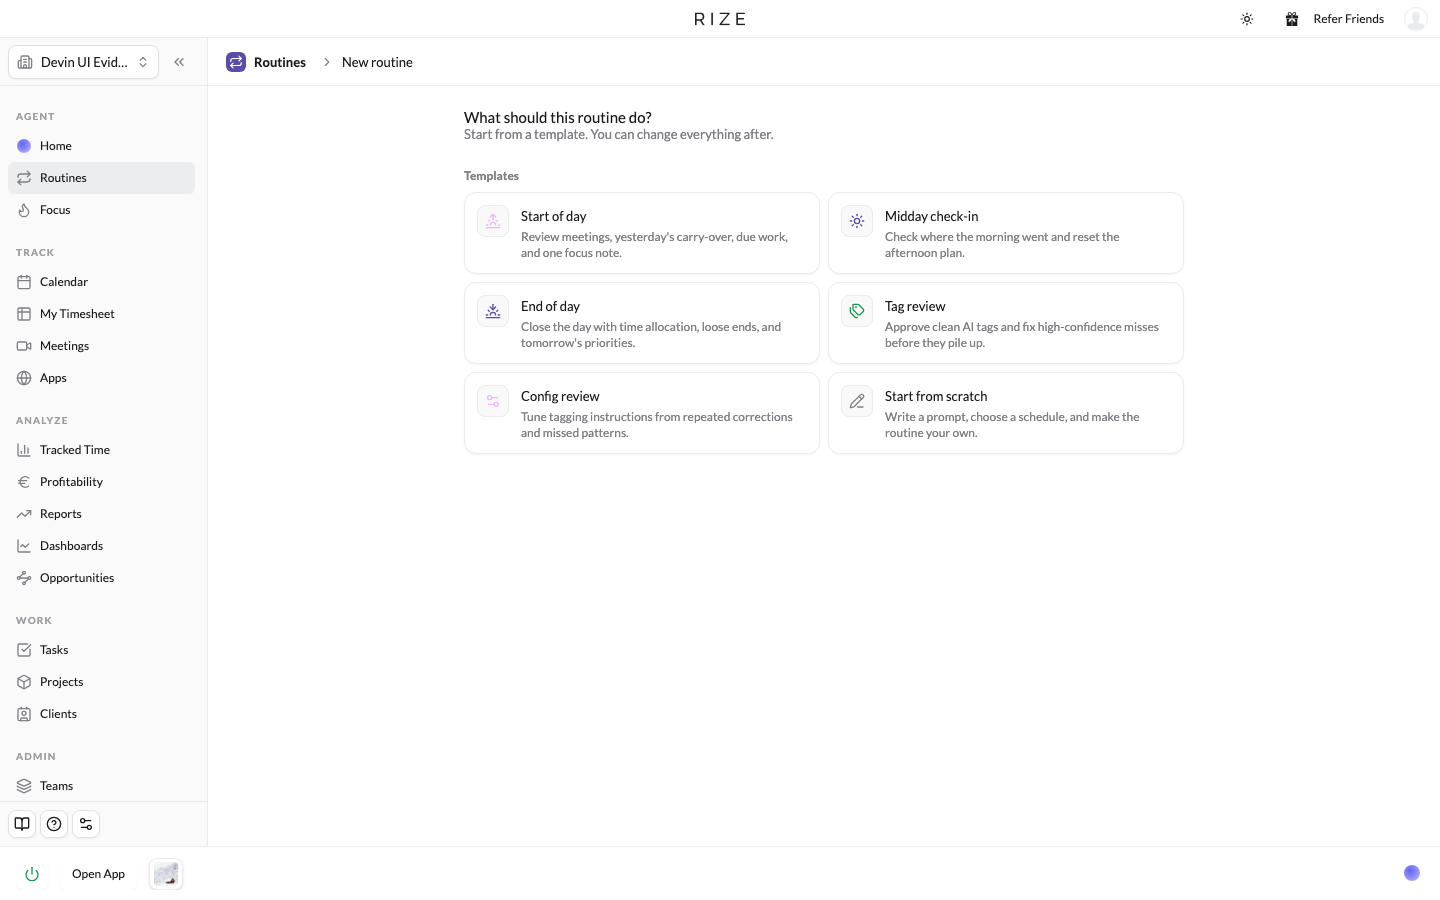
Task: Select Routines in the sidebar
Action: [x=102, y=178]
